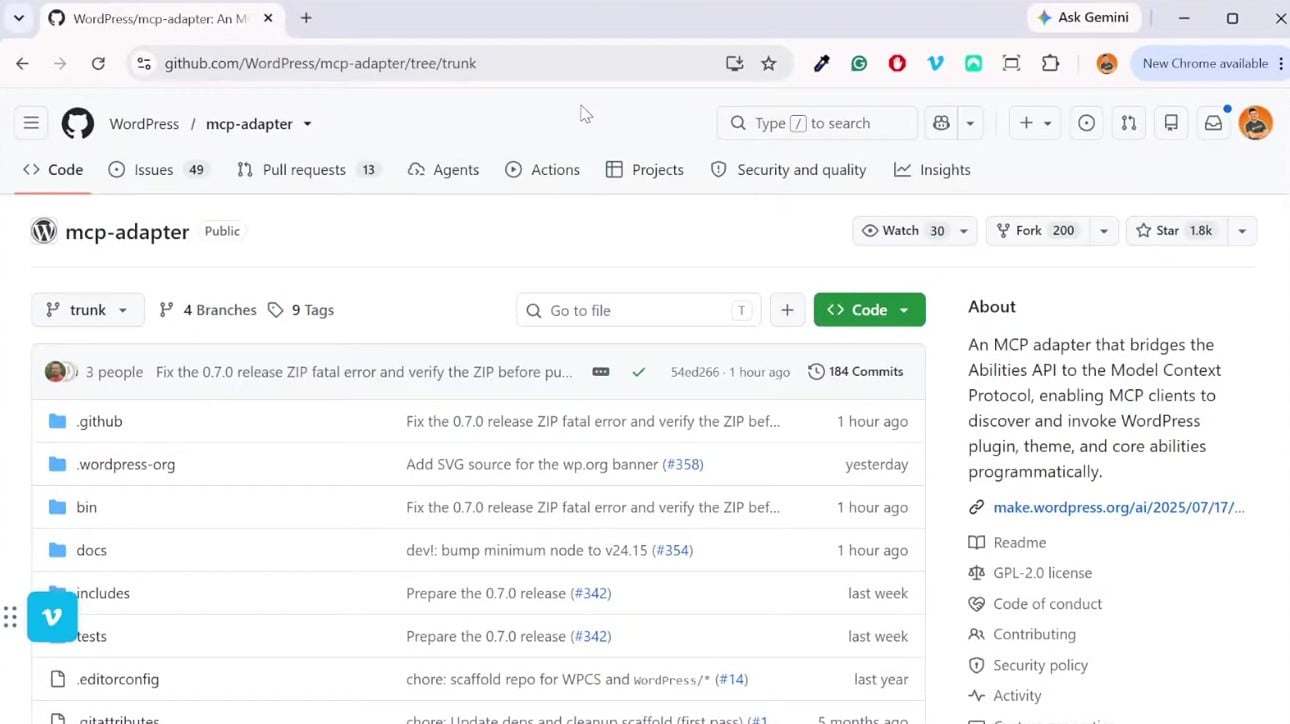The width and height of the screenshot is (1290, 724).
Task: Fork the mcp-adapter repository
Action: 1038,231
